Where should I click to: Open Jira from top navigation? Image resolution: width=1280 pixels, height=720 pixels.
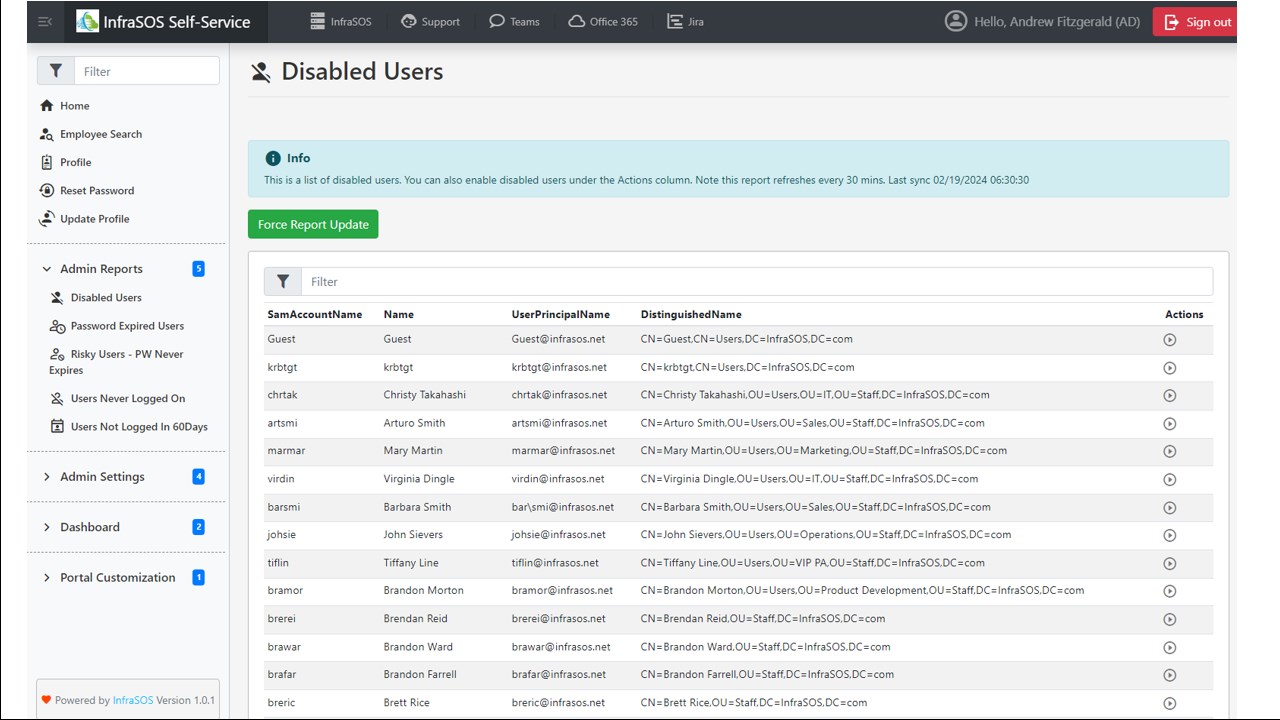[x=685, y=21]
